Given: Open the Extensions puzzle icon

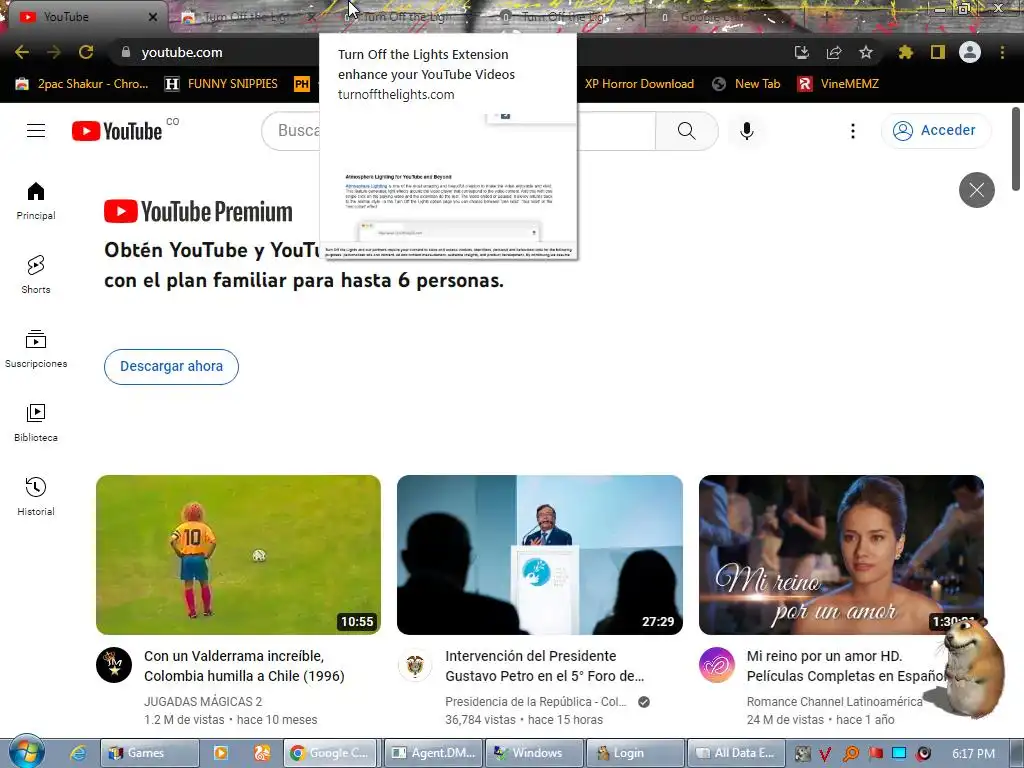Looking at the screenshot, I should click(905, 52).
